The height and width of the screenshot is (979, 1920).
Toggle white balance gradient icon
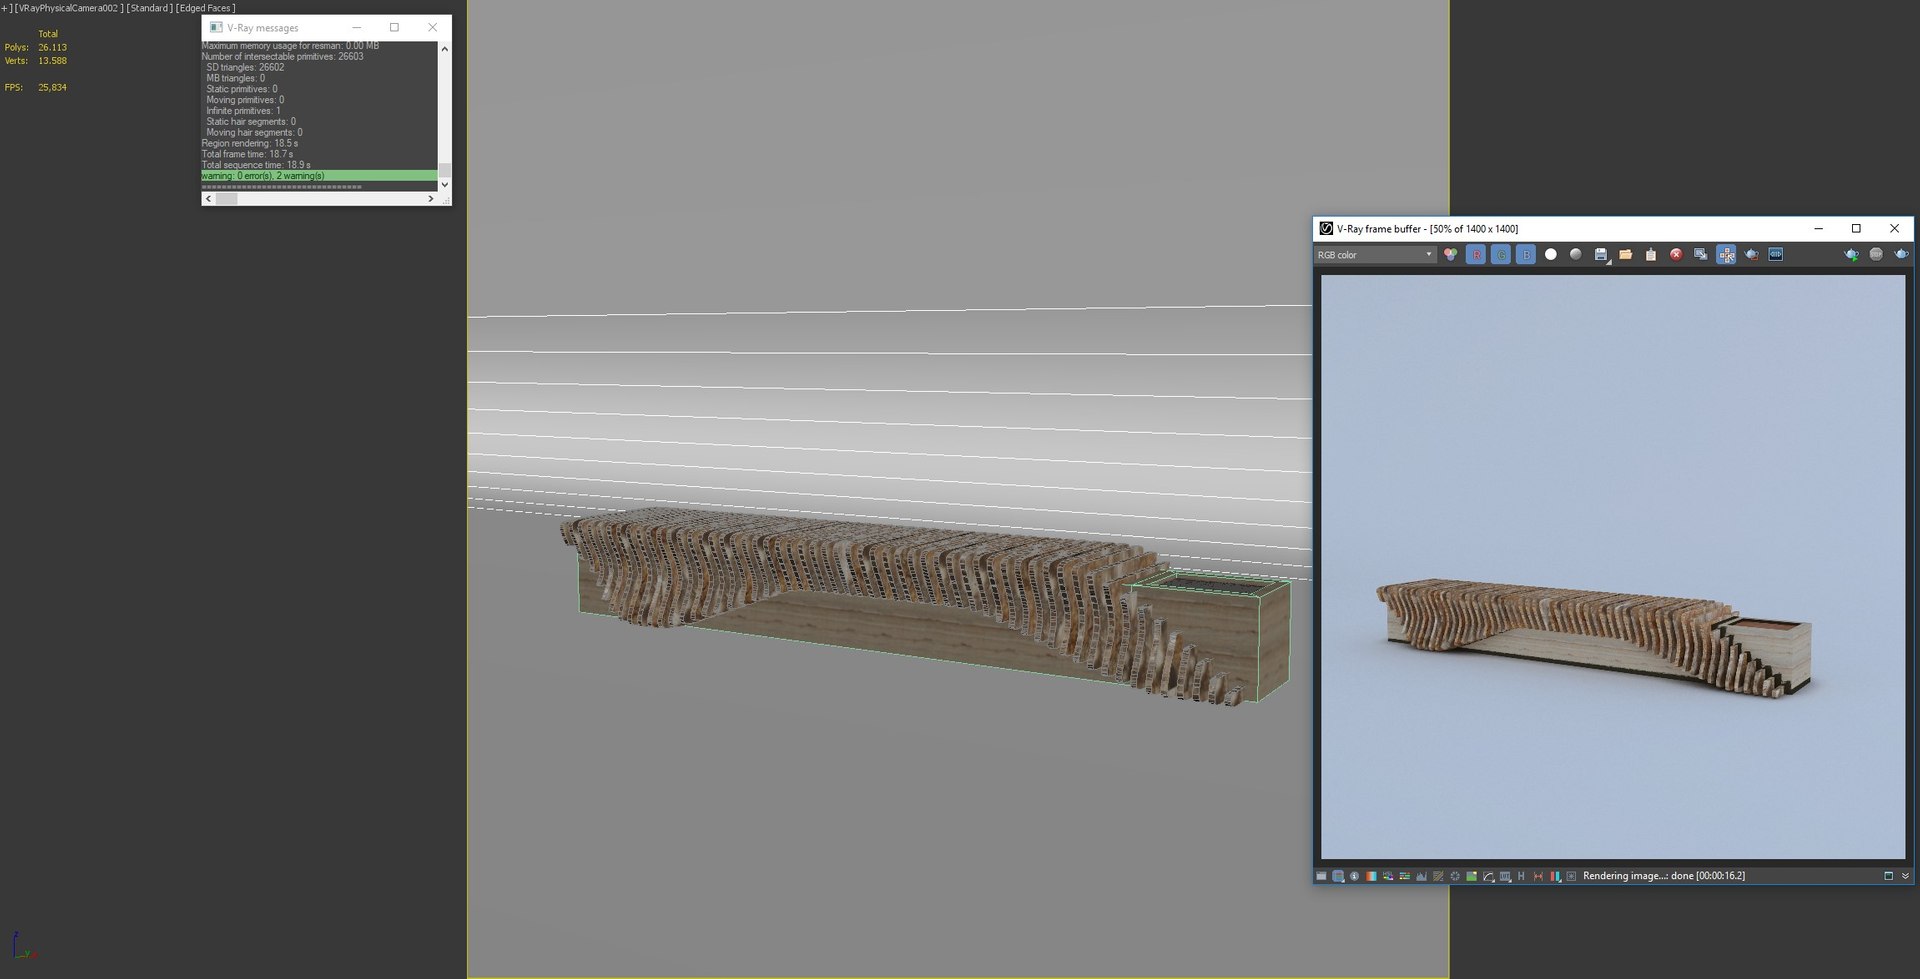(1371, 876)
